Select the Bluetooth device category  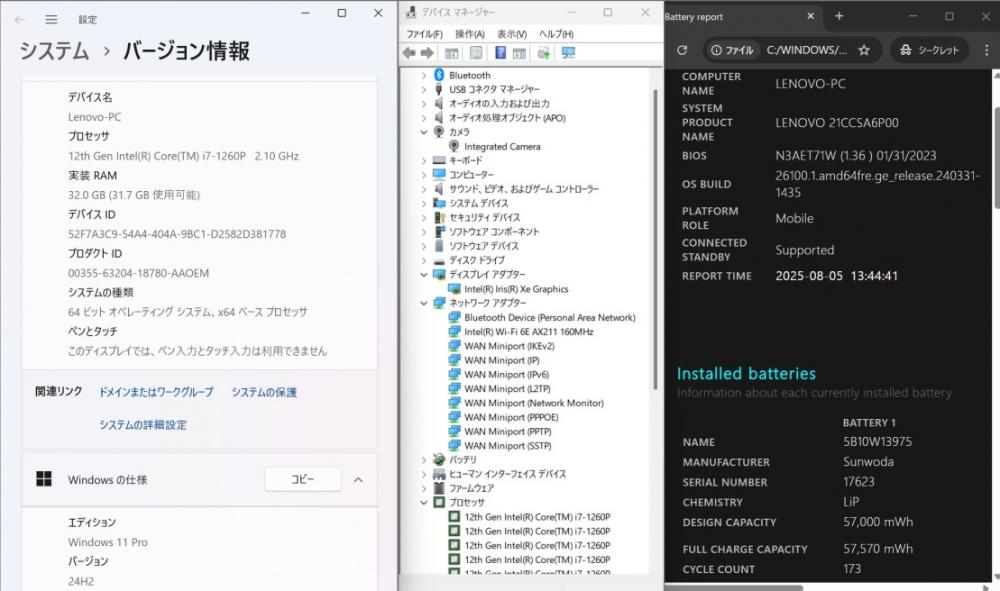(x=469, y=75)
